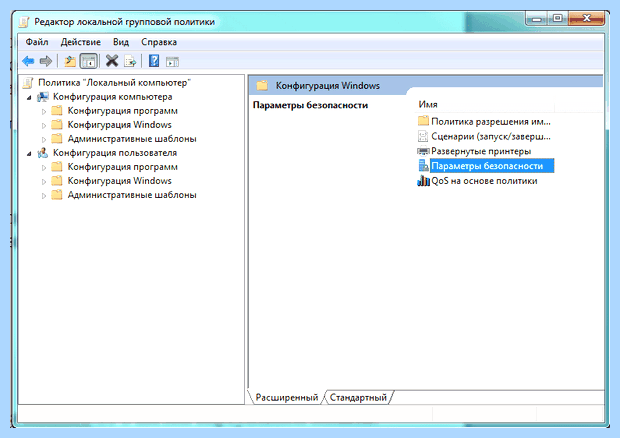This screenshot has height=438, width=620.
Task: Click the Конфигурация компьютера computer icon
Action: coord(43,97)
